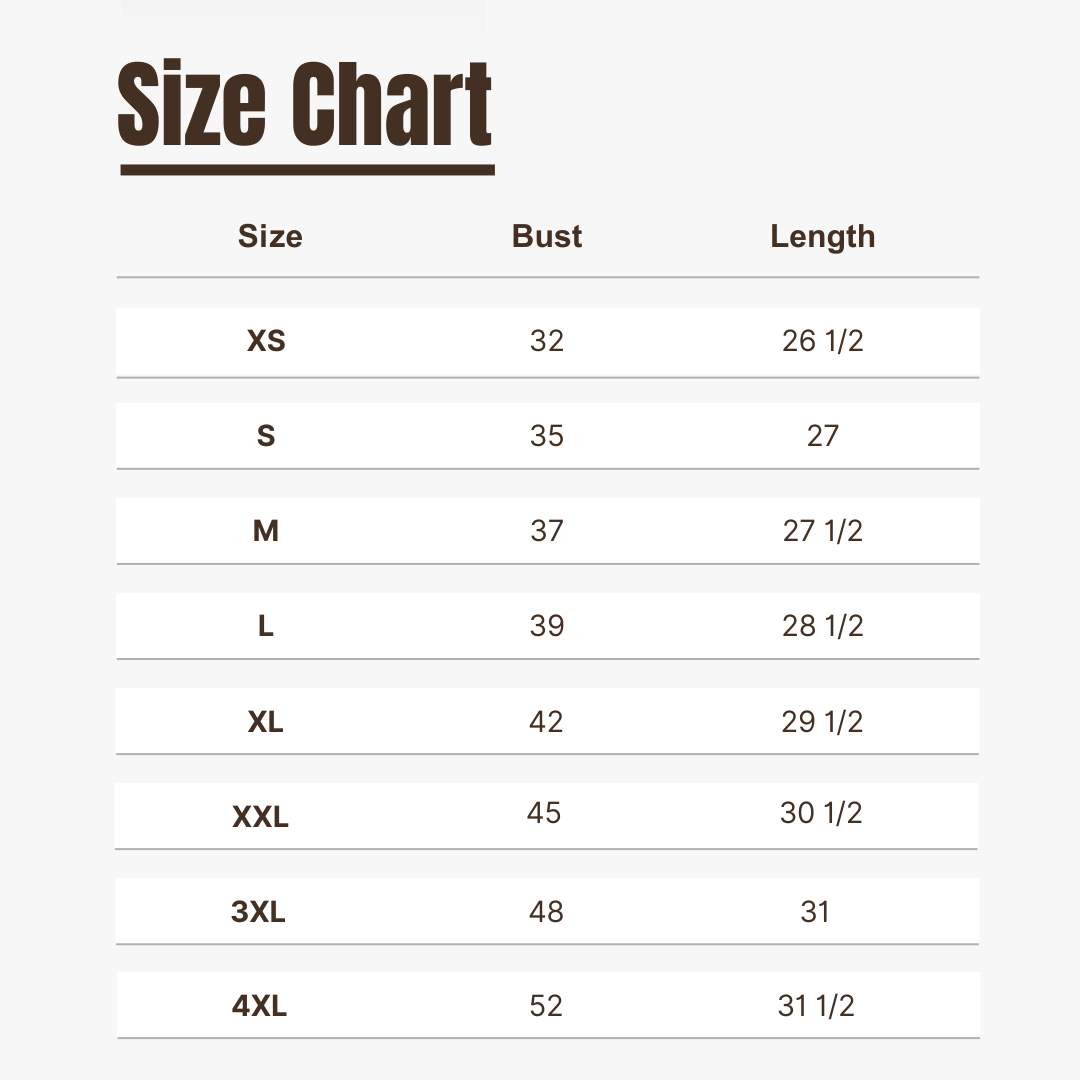1080x1080 pixels.
Task: Click the Length column header
Action: point(822,237)
